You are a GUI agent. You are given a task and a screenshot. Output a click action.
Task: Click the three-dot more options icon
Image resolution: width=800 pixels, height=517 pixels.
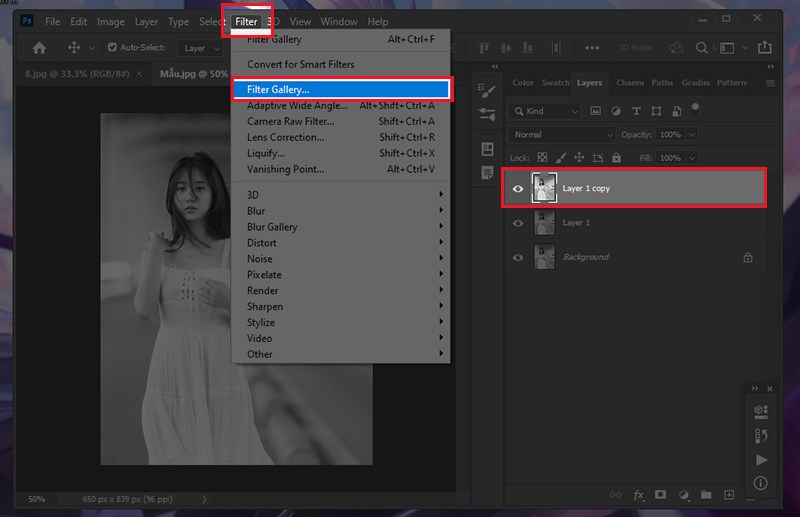tap(592, 47)
